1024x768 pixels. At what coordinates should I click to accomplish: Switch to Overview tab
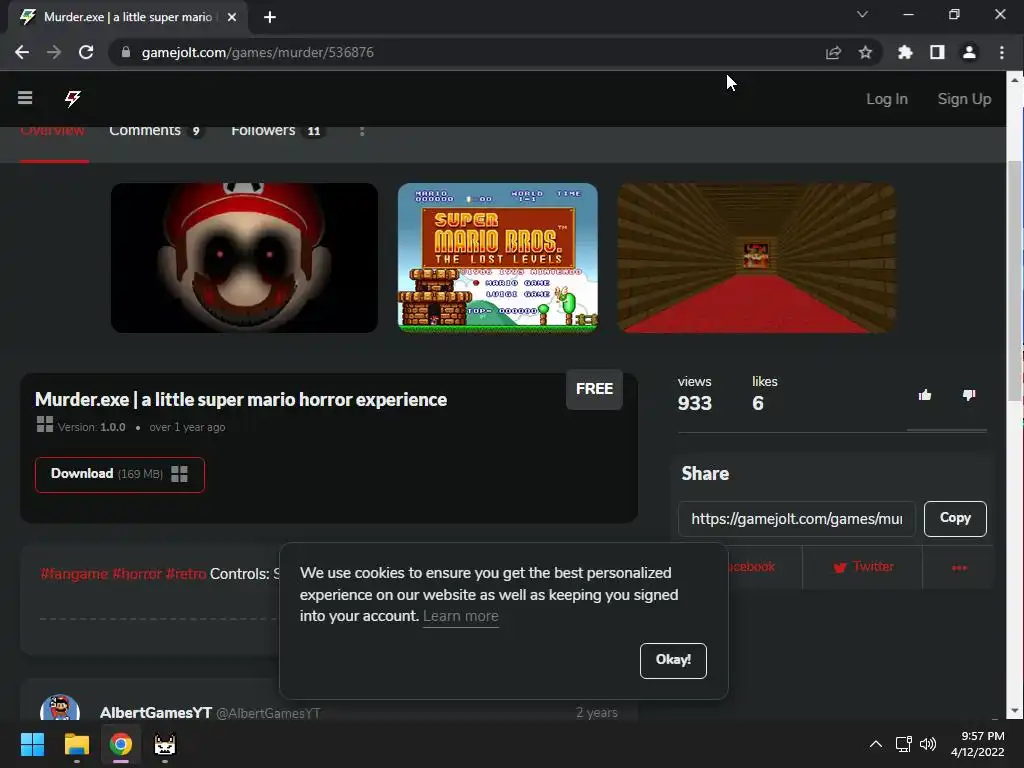pyautogui.click(x=53, y=131)
